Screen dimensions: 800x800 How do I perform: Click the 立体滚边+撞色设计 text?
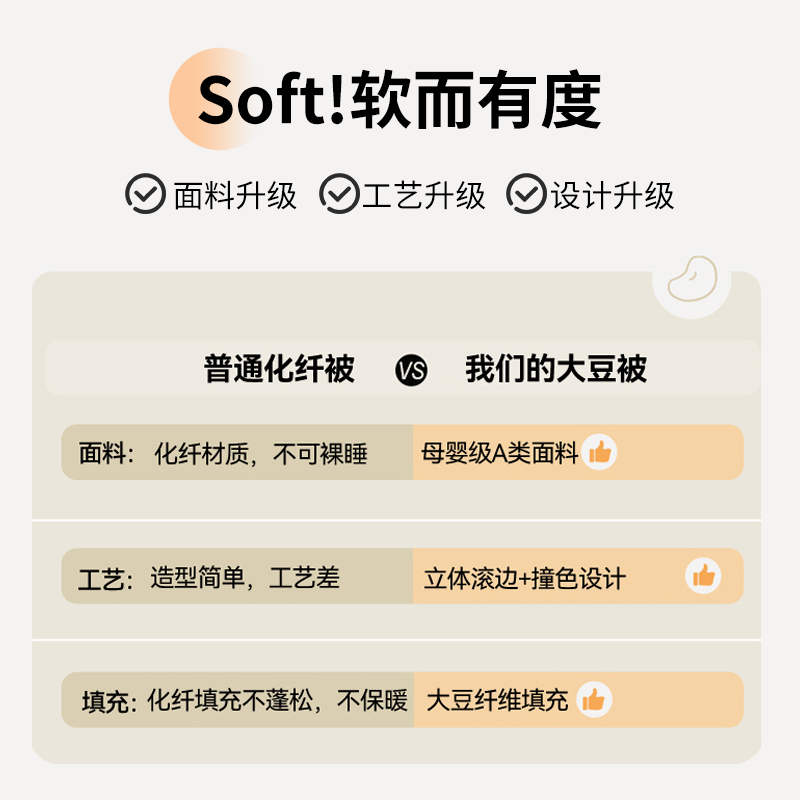click(x=525, y=578)
